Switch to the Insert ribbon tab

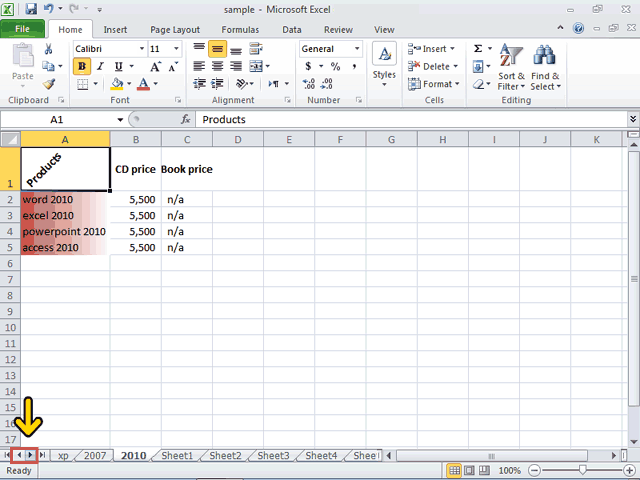click(x=115, y=30)
